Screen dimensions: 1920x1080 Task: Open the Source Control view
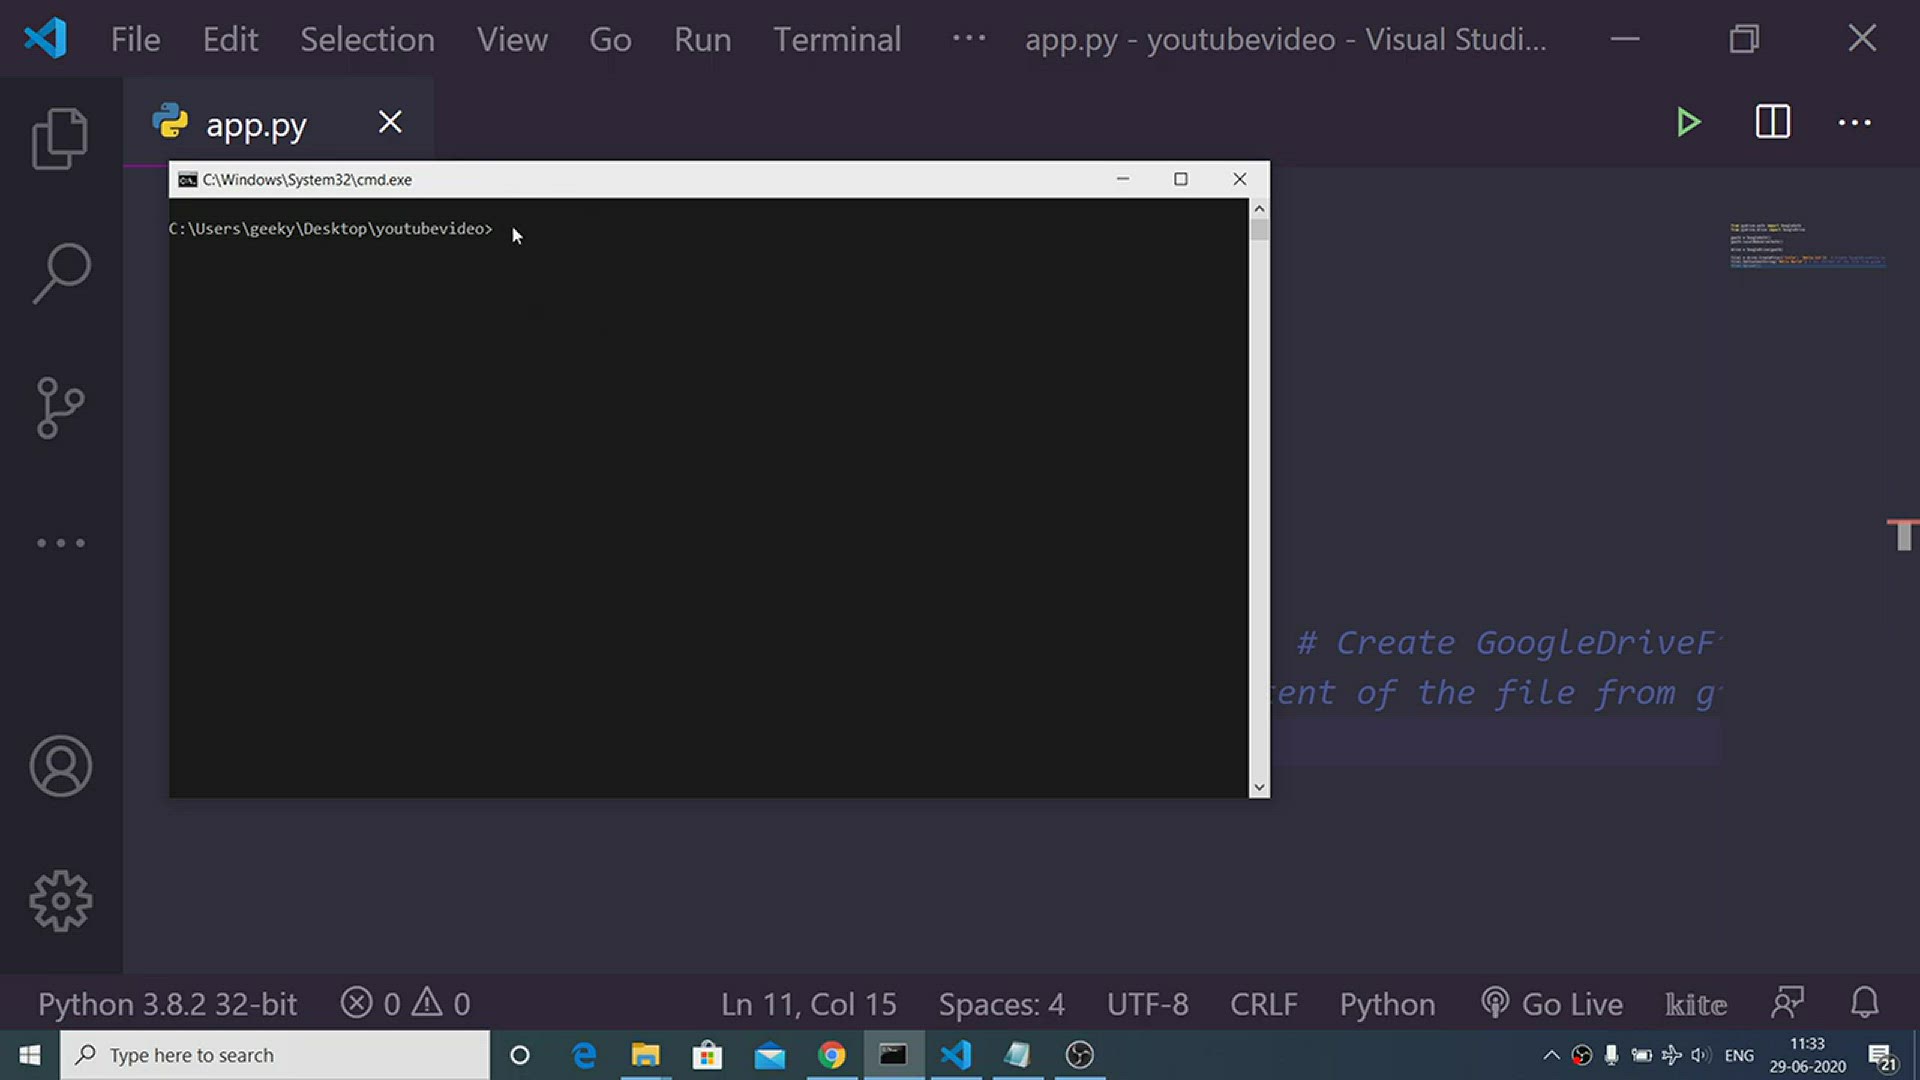point(60,407)
